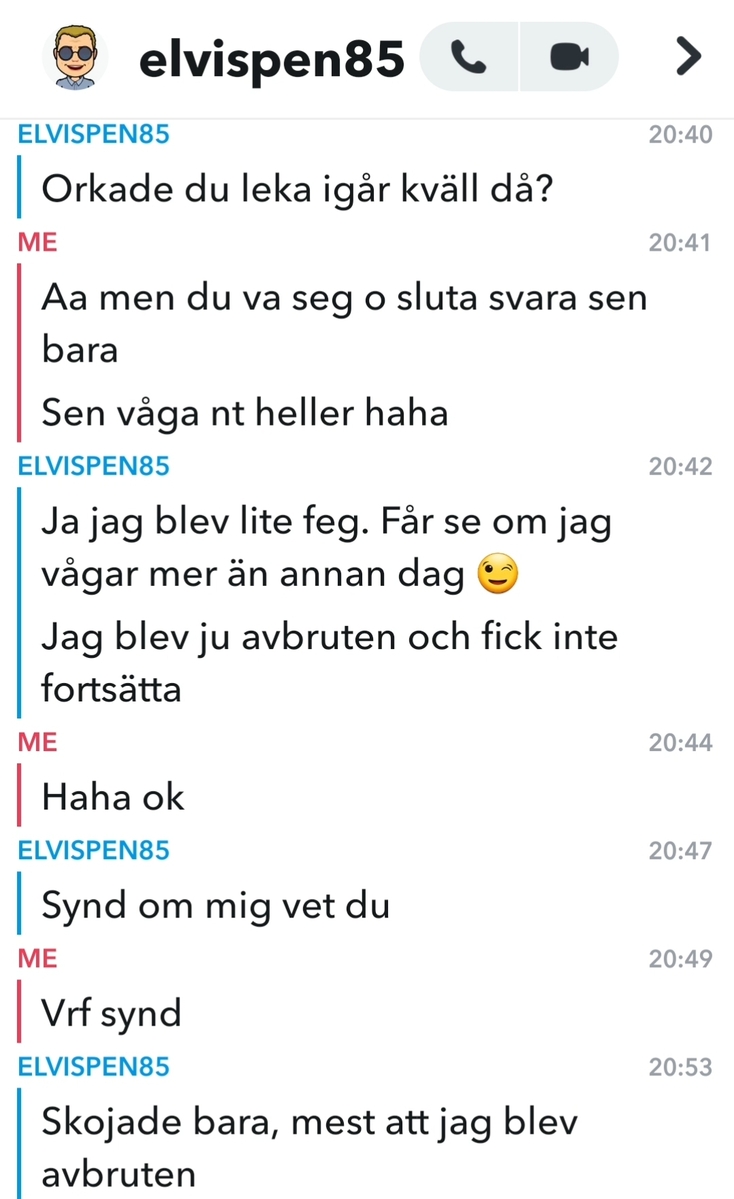Image resolution: width=734 pixels, height=1199 pixels.
Task: Select the 'Haha ok' message
Action: [113, 797]
